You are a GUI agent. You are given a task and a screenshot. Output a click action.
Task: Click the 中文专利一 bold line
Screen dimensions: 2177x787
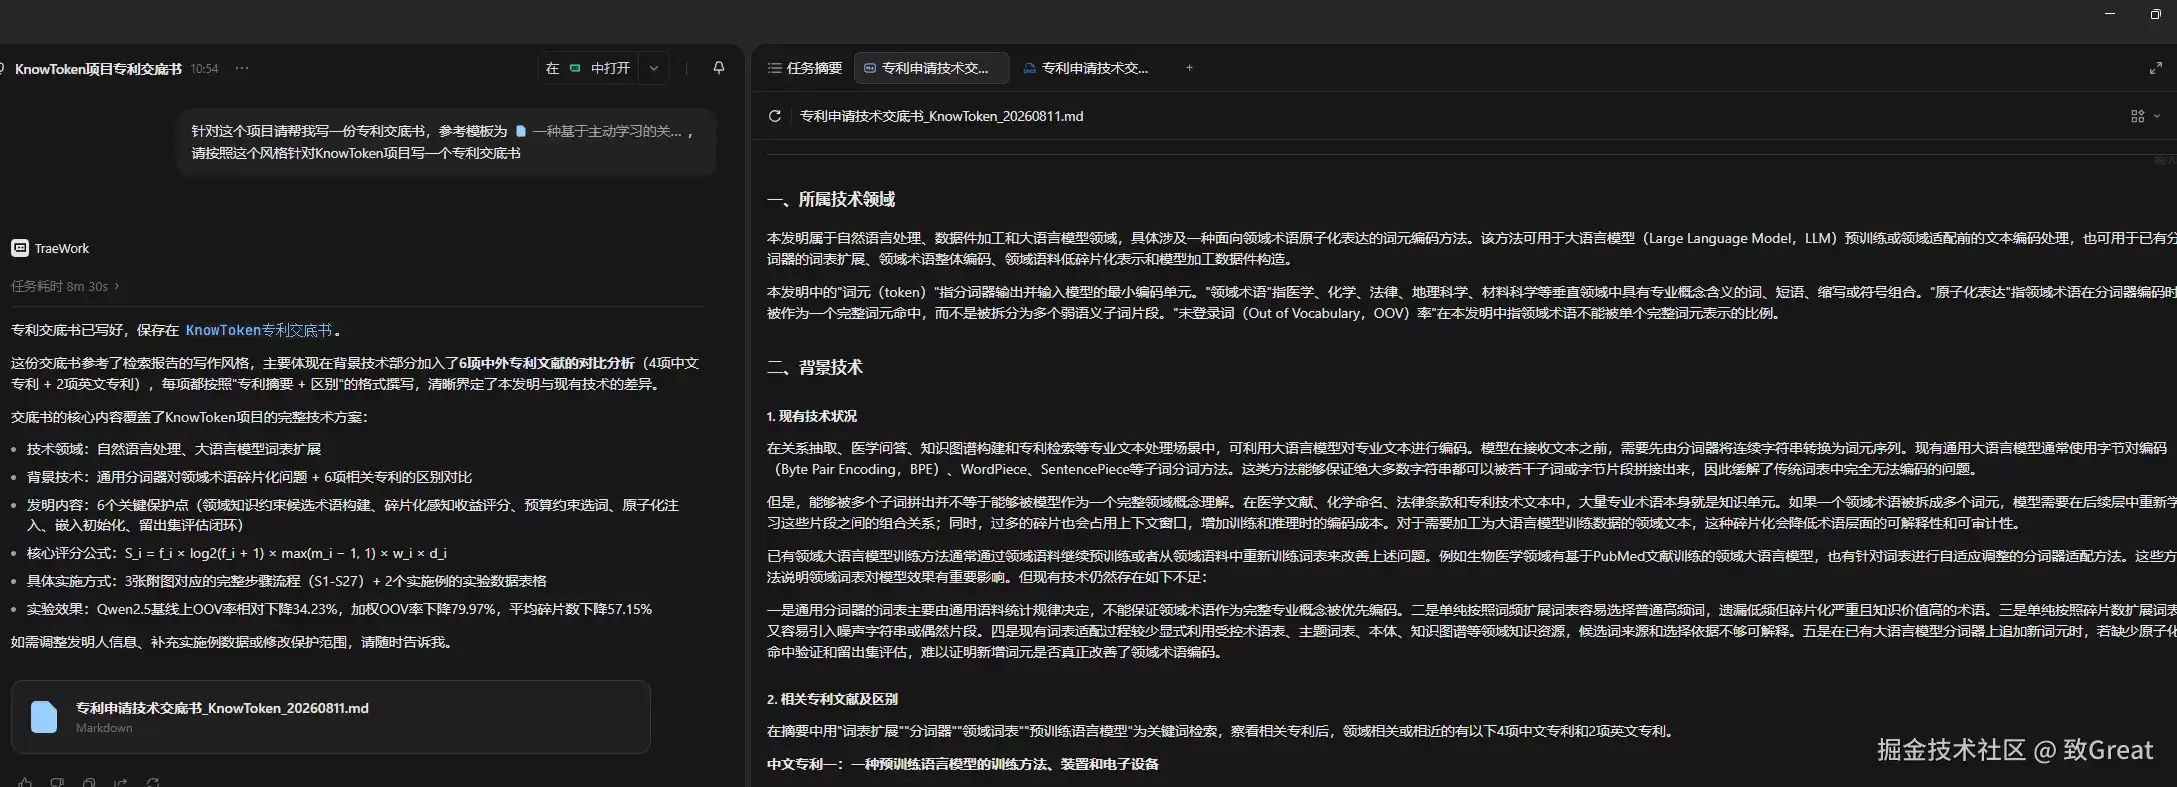click(x=963, y=764)
